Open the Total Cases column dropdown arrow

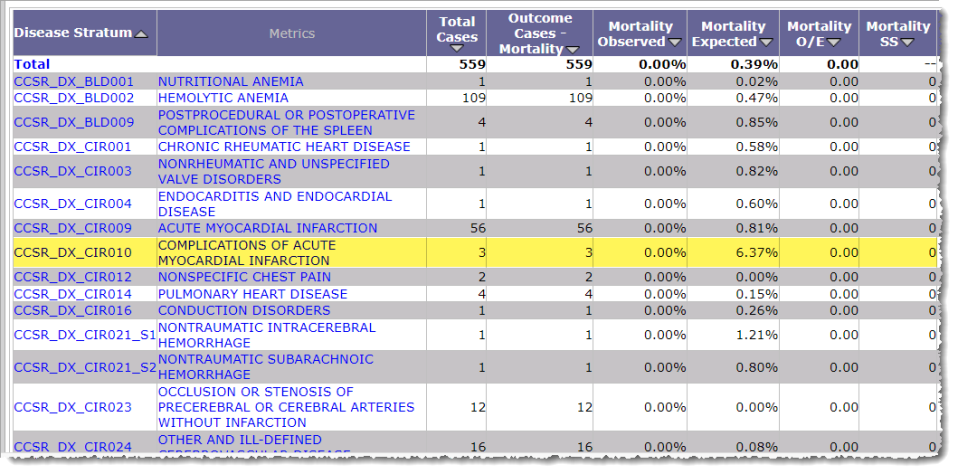[457, 48]
